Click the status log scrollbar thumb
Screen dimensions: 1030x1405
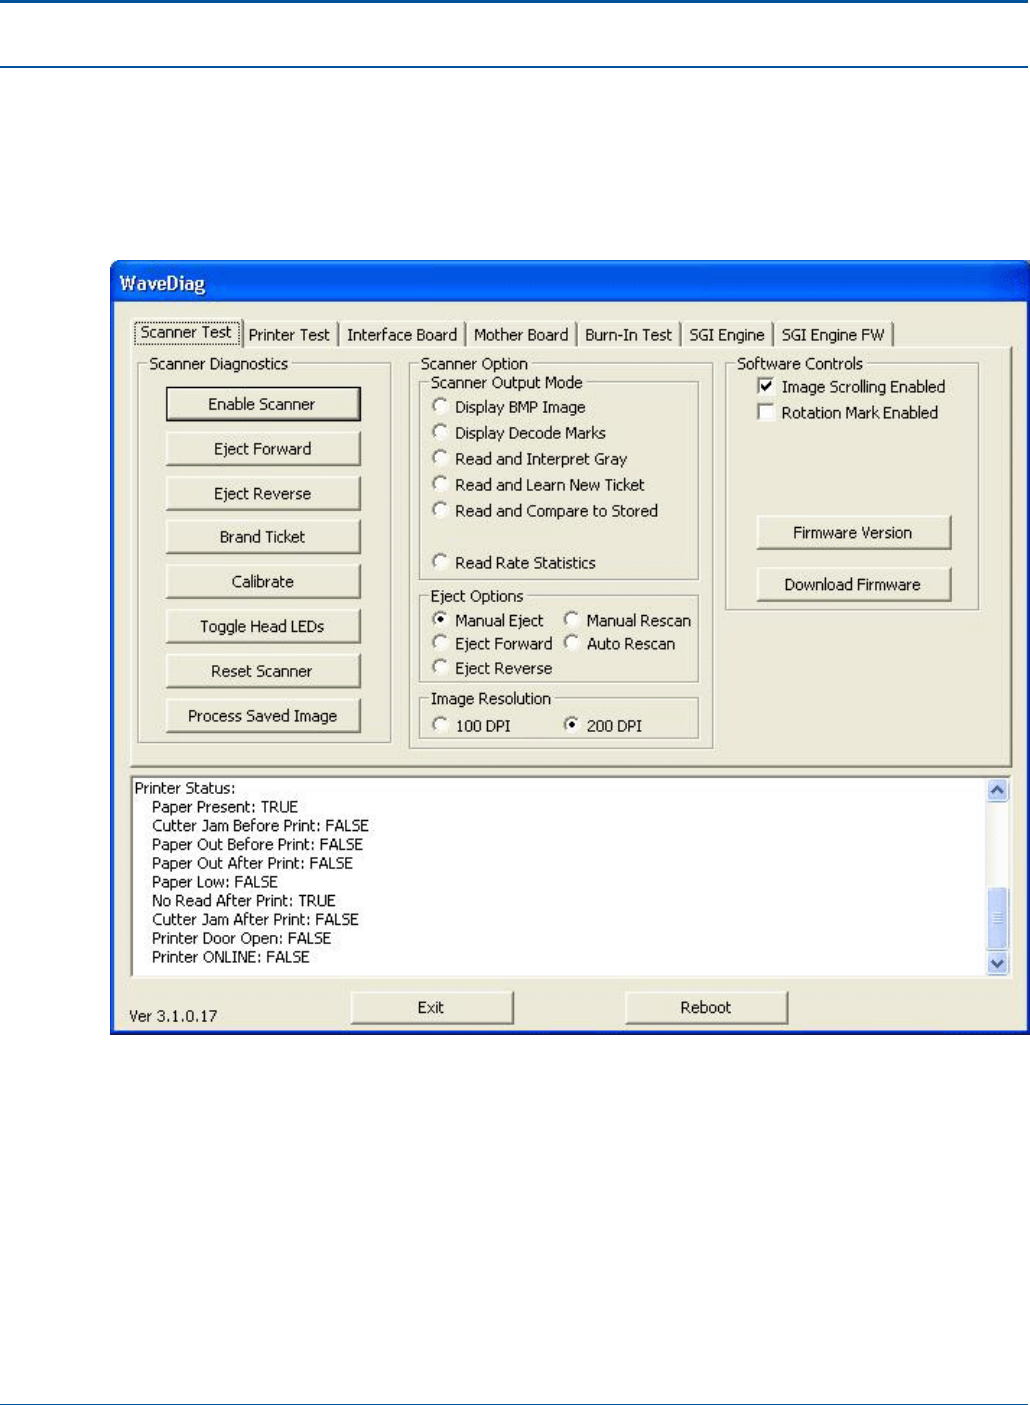pyautogui.click(x=997, y=917)
